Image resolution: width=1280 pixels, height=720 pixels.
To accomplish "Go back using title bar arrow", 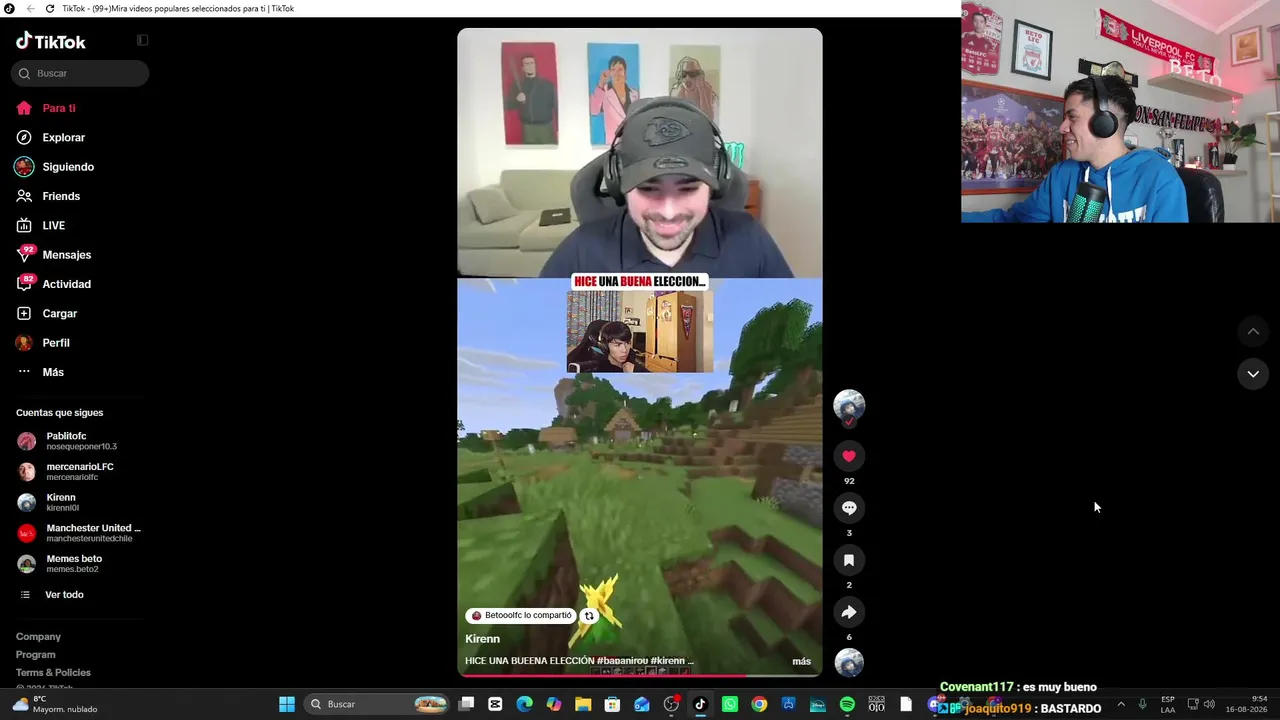I will pyautogui.click(x=30, y=9).
